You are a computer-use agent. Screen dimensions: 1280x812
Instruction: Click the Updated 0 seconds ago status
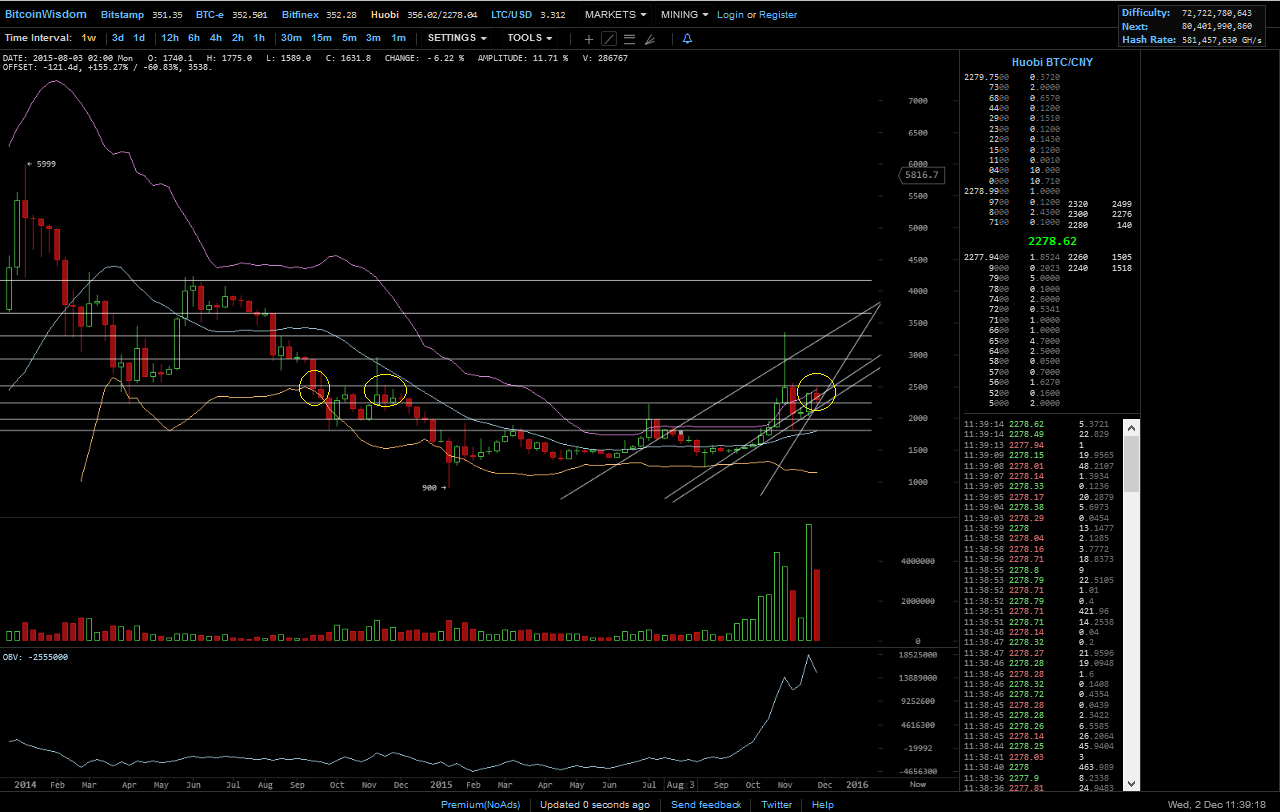(x=595, y=805)
